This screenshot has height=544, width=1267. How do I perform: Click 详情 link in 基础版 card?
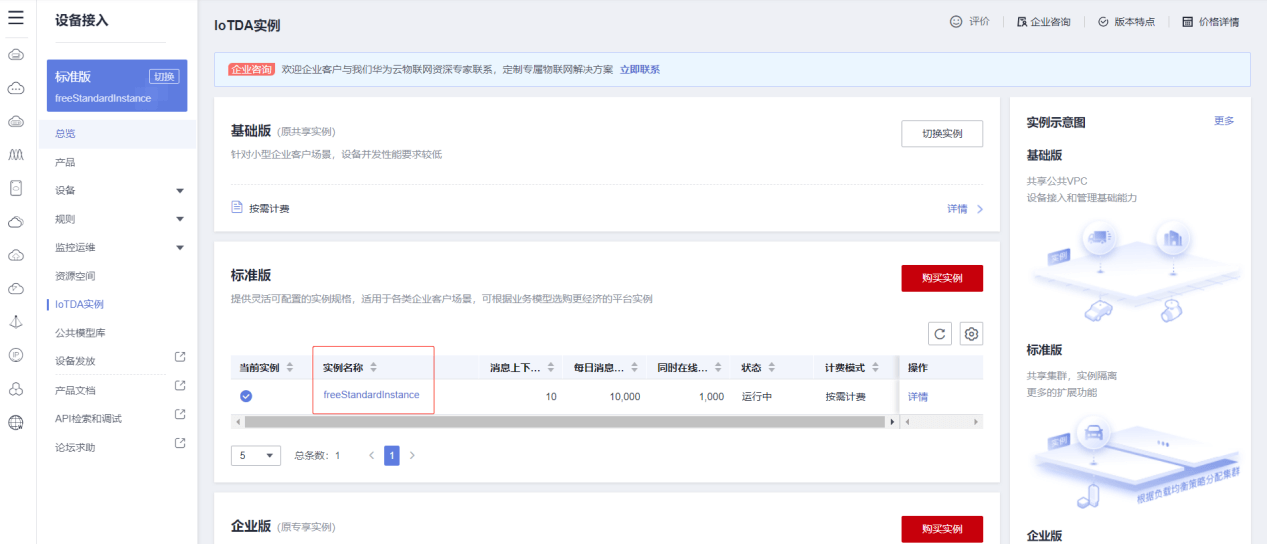tap(957, 209)
